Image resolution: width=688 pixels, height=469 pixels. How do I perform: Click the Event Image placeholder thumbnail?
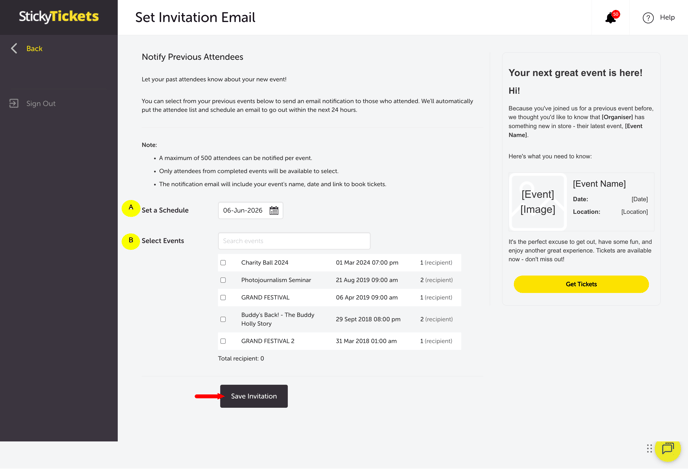pyautogui.click(x=538, y=202)
